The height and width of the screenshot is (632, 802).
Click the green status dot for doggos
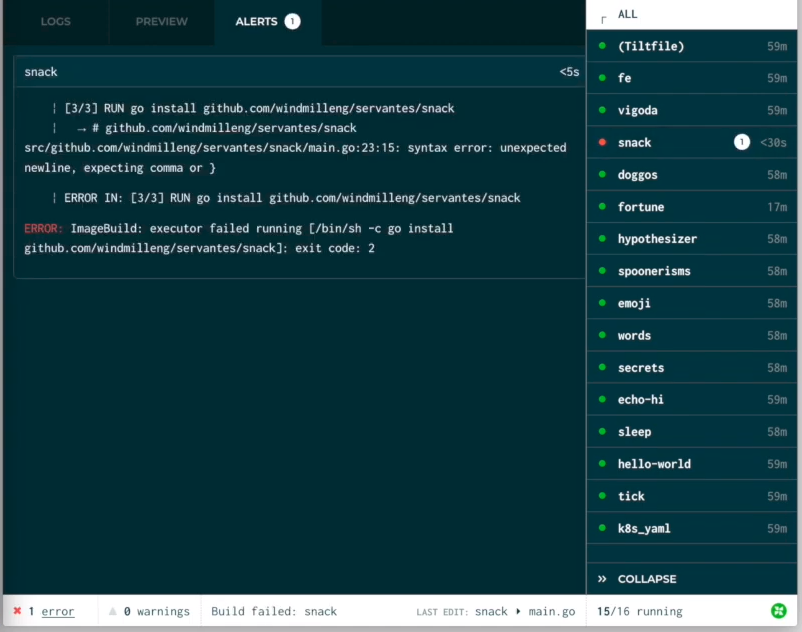(603, 174)
